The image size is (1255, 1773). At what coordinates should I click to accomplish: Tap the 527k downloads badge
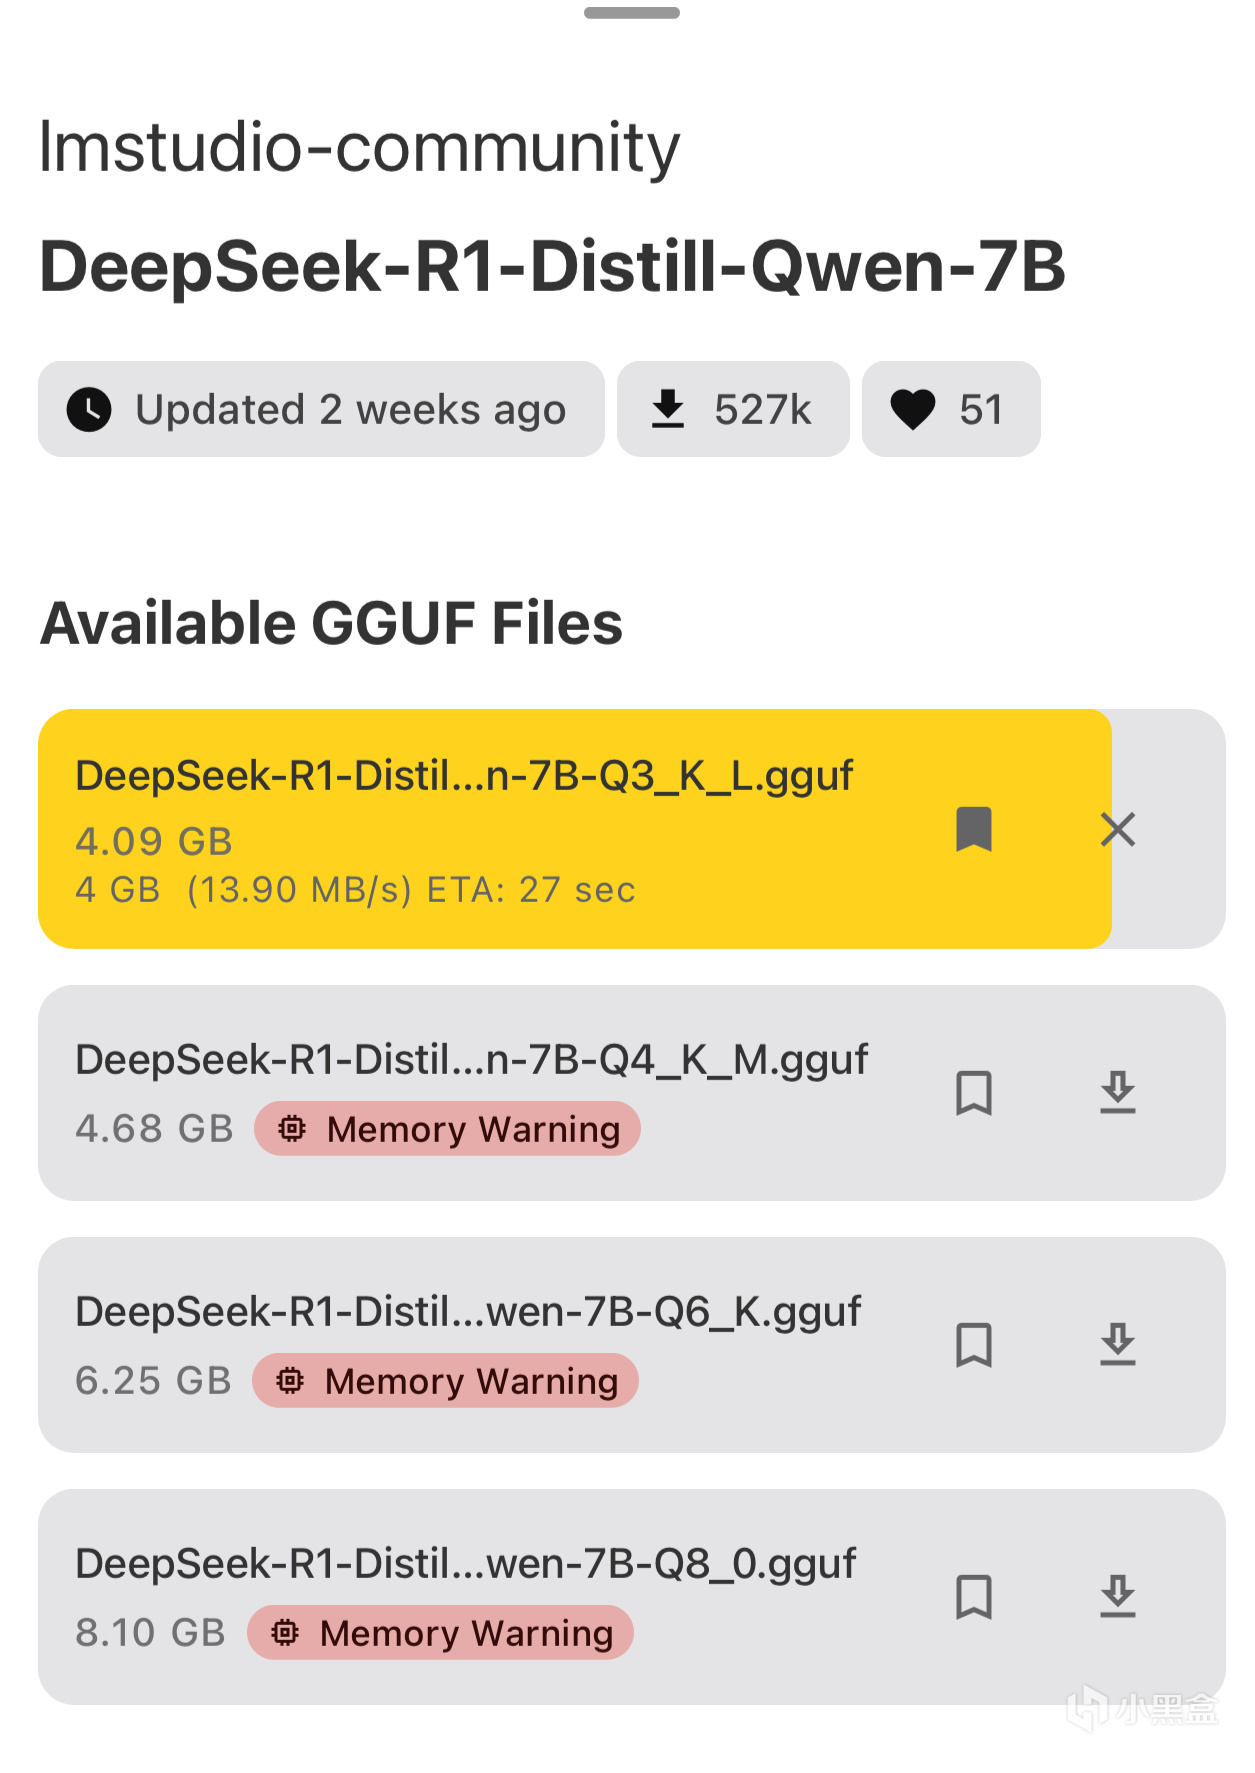[x=732, y=409]
